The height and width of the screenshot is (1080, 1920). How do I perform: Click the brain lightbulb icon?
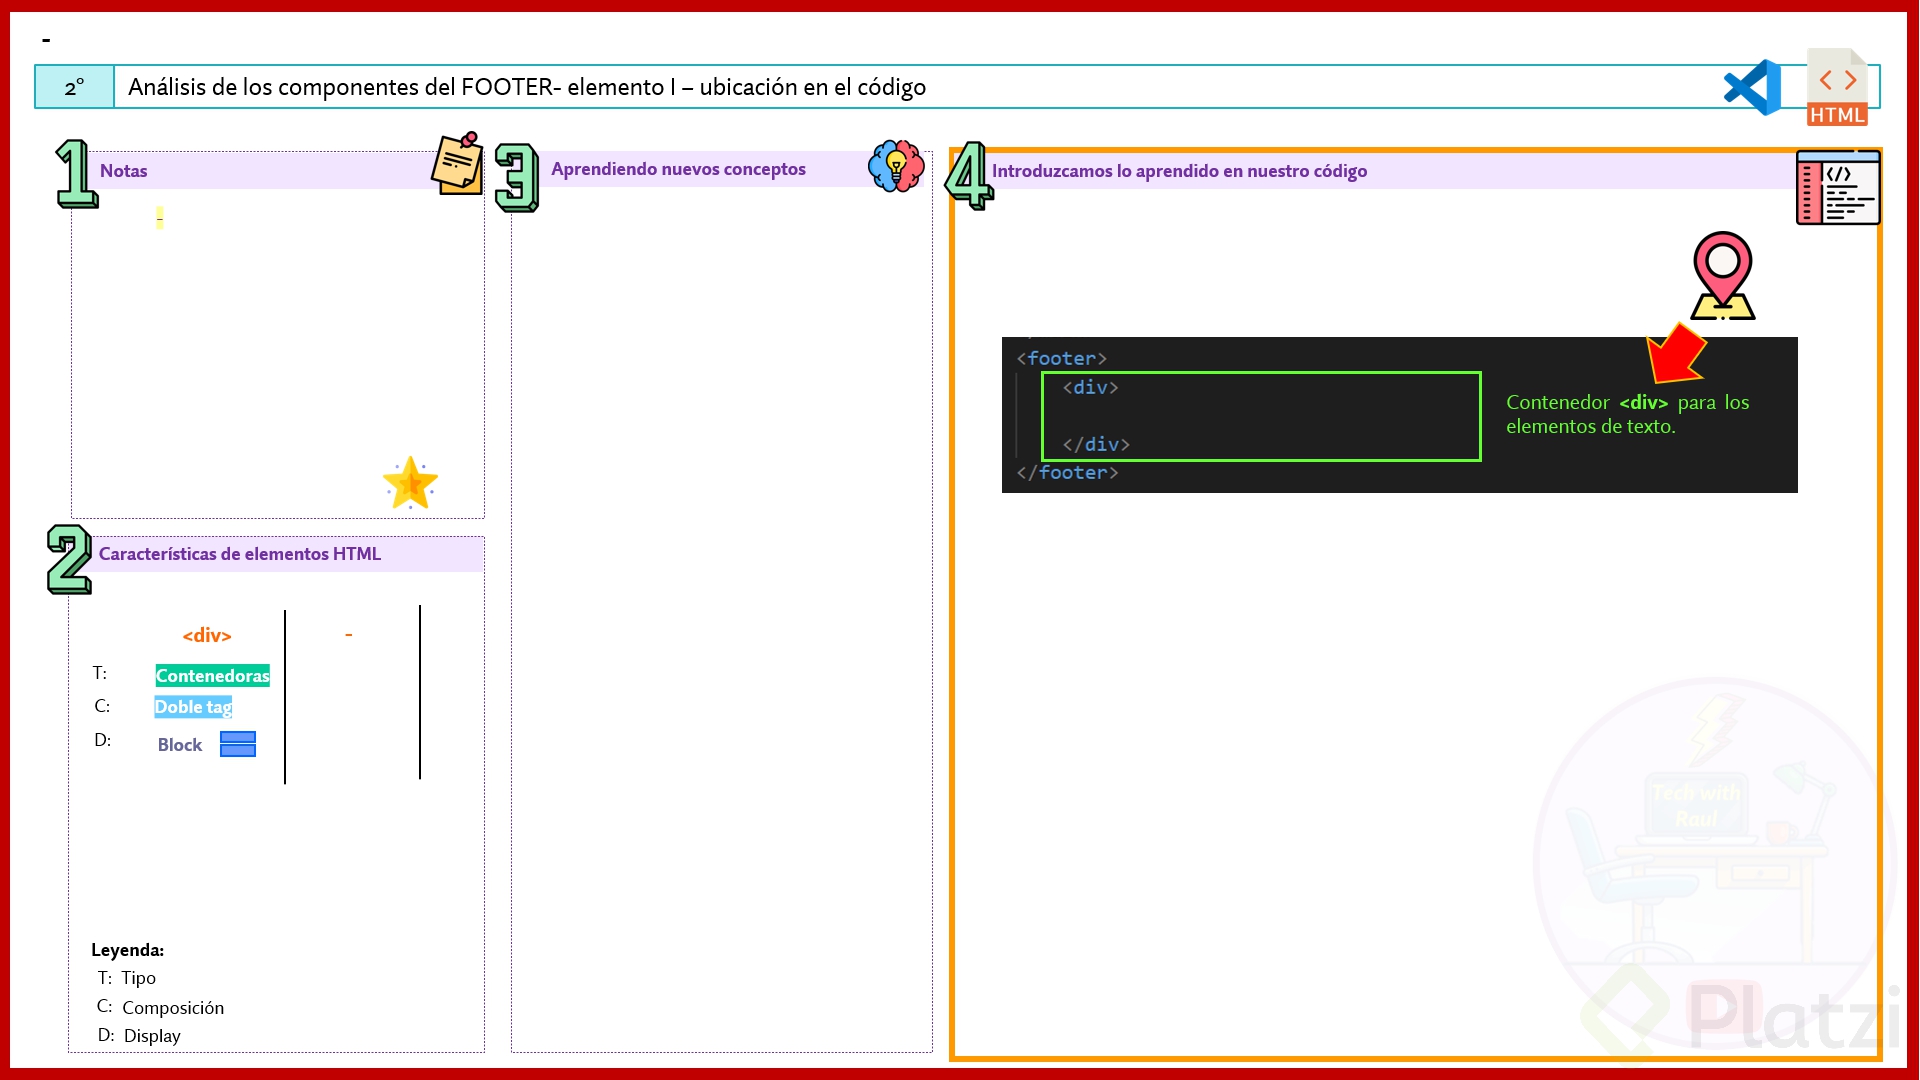(x=896, y=166)
